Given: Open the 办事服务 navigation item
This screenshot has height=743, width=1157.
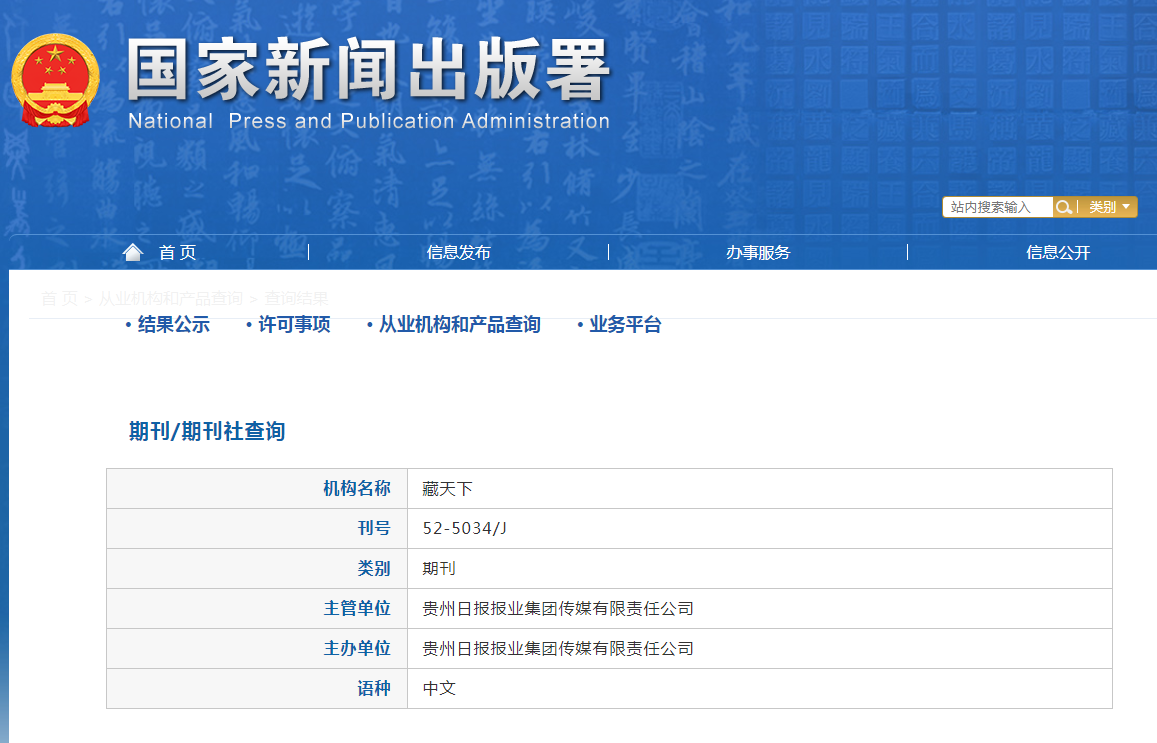Looking at the screenshot, I should [x=758, y=252].
